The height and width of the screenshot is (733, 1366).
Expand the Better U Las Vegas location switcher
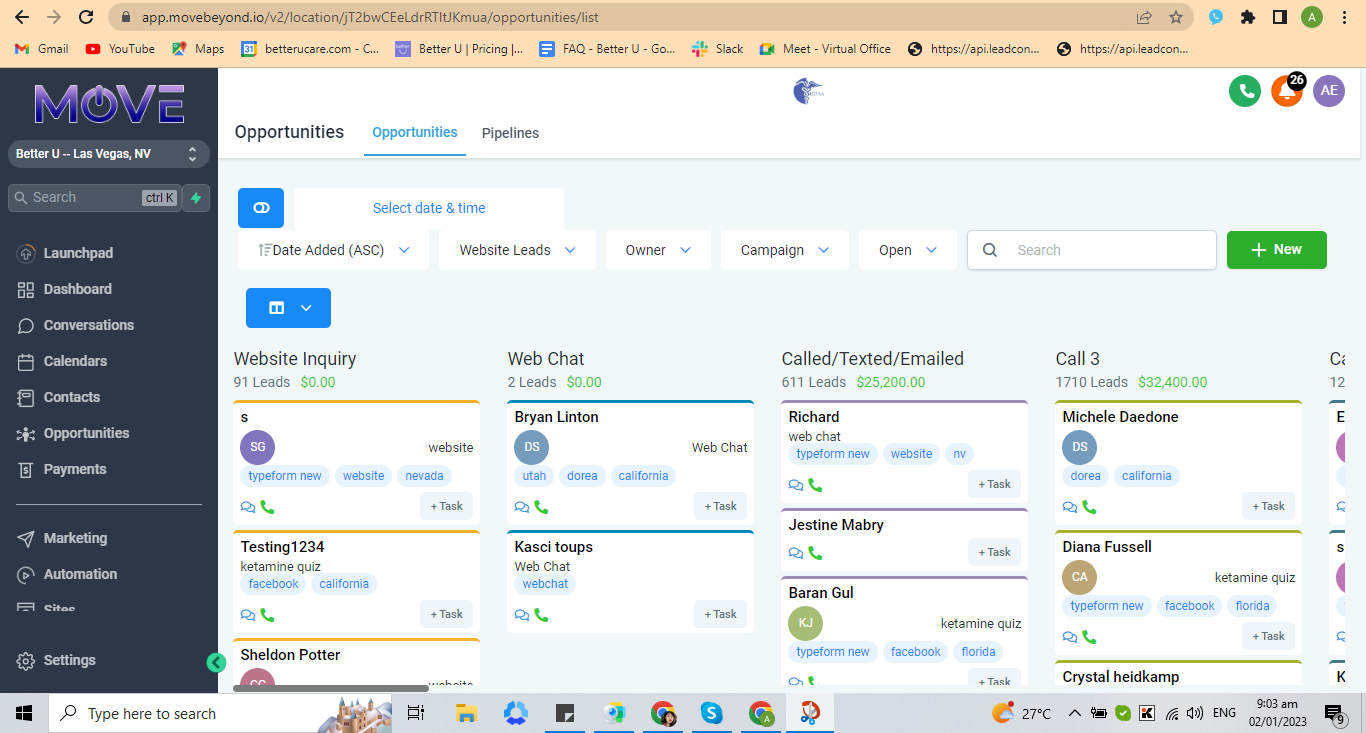coord(109,154)
